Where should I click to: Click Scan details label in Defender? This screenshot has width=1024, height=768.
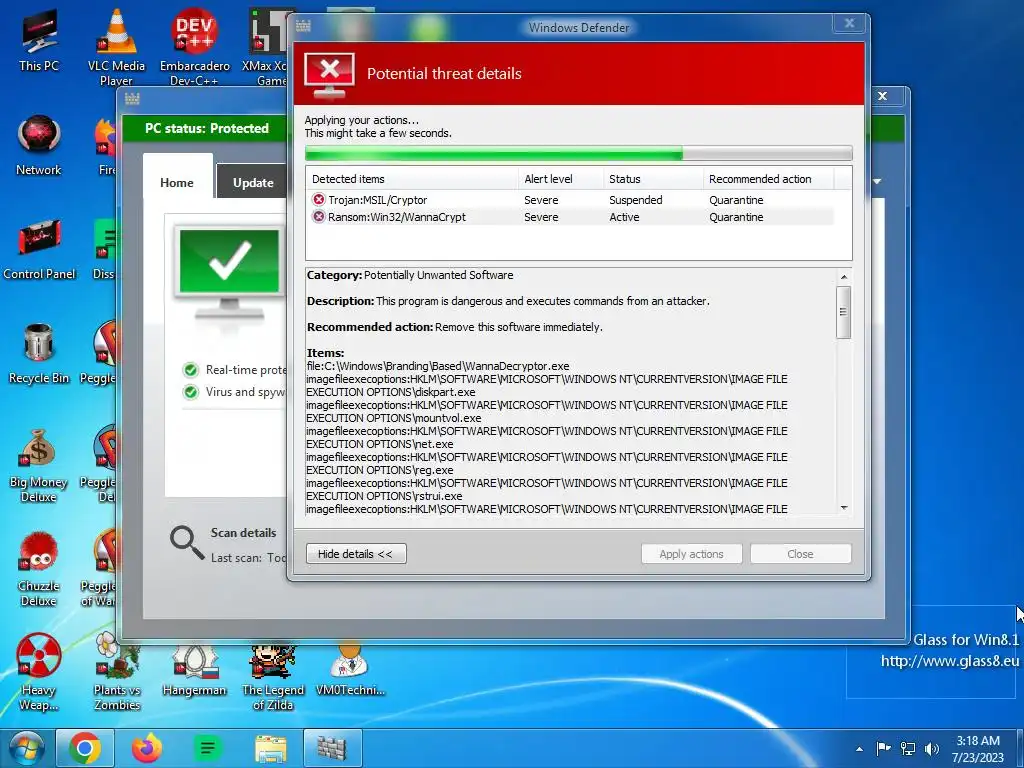(244, 533)
